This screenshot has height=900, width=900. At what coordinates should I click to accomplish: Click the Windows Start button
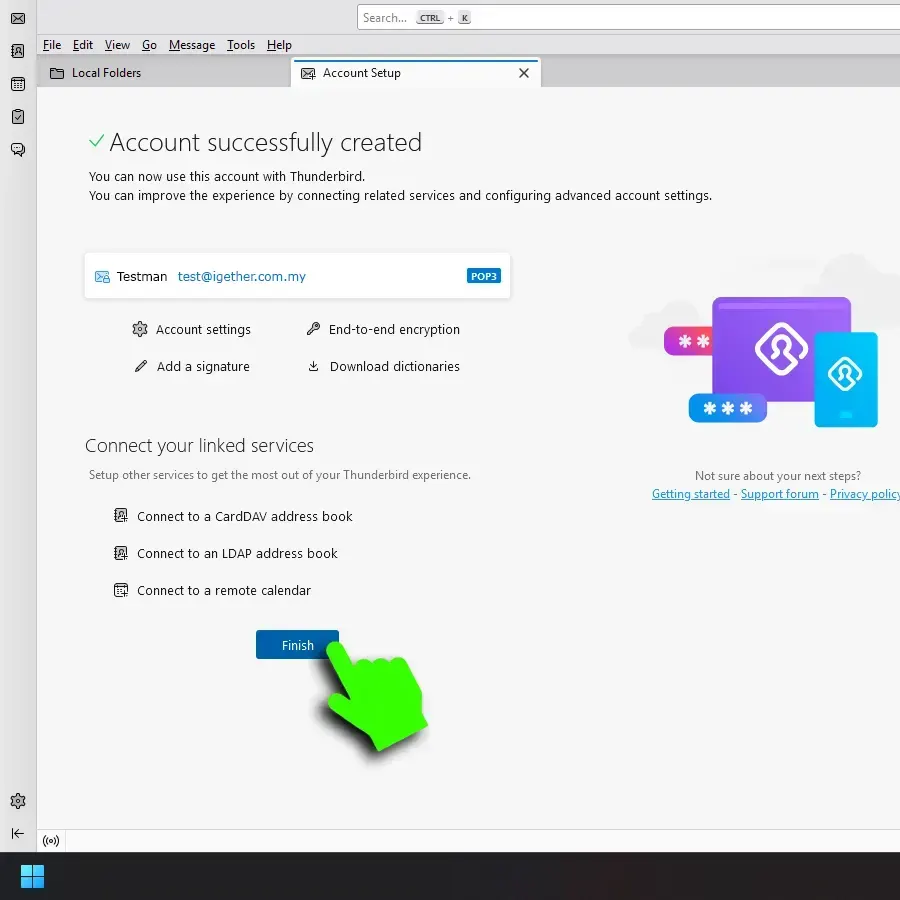pyautogui.click(x=32, y=877)
